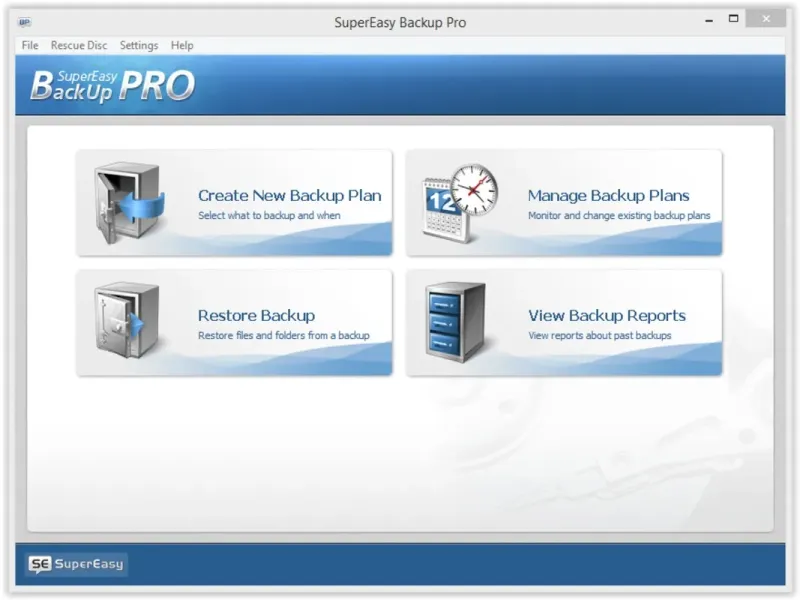Minimize the SuperEasy Backup Pro window
800x600 pixels.
pos(709,20)
